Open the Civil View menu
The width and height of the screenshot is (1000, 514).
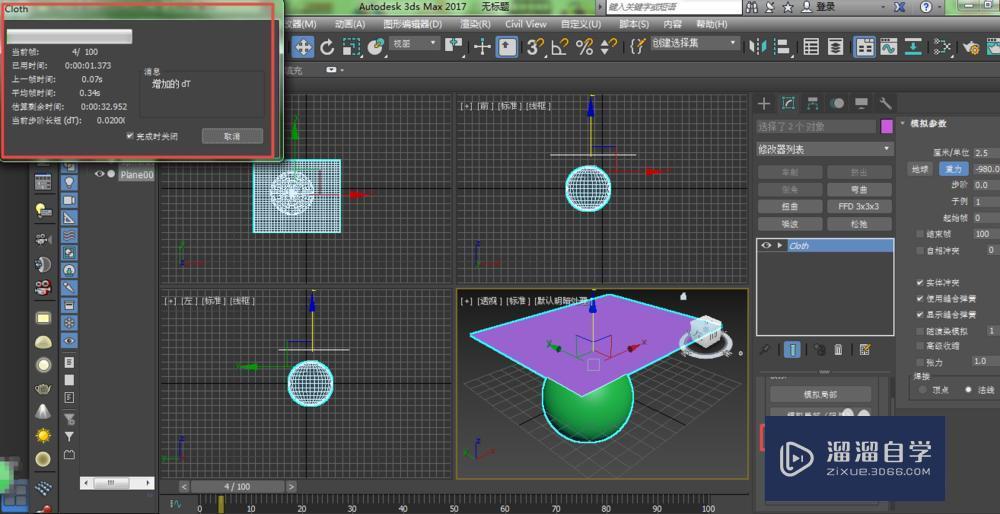pos(525,24)
